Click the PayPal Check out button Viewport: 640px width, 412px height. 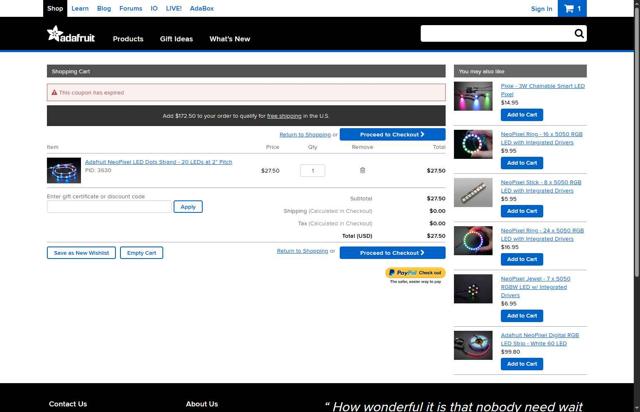pos(415,272)
